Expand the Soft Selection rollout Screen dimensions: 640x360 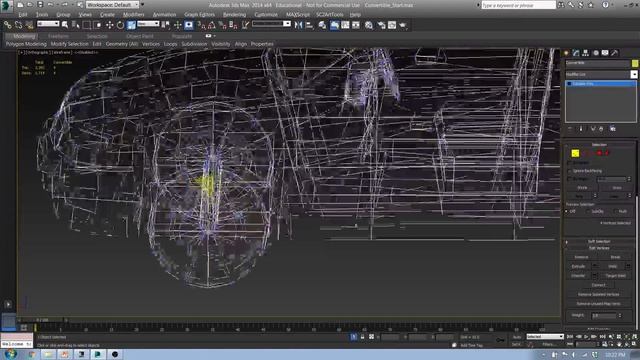click(x=599, y=242)
